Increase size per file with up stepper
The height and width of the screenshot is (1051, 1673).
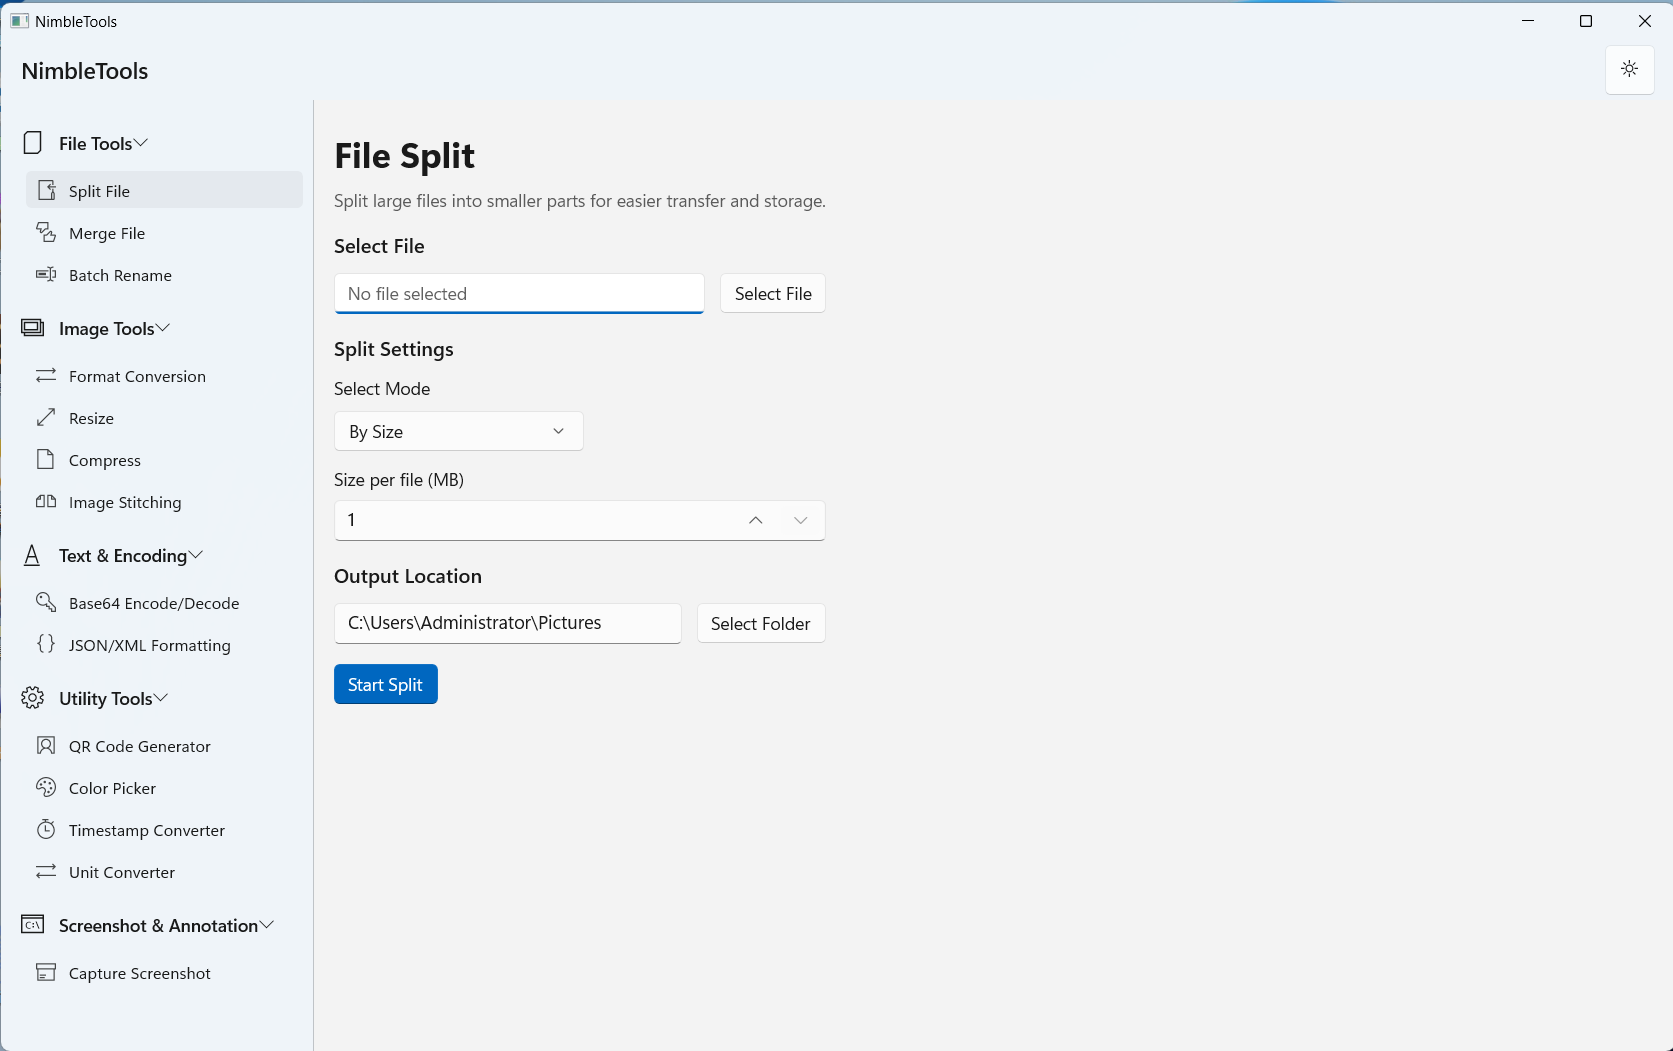tap(756, 520)
